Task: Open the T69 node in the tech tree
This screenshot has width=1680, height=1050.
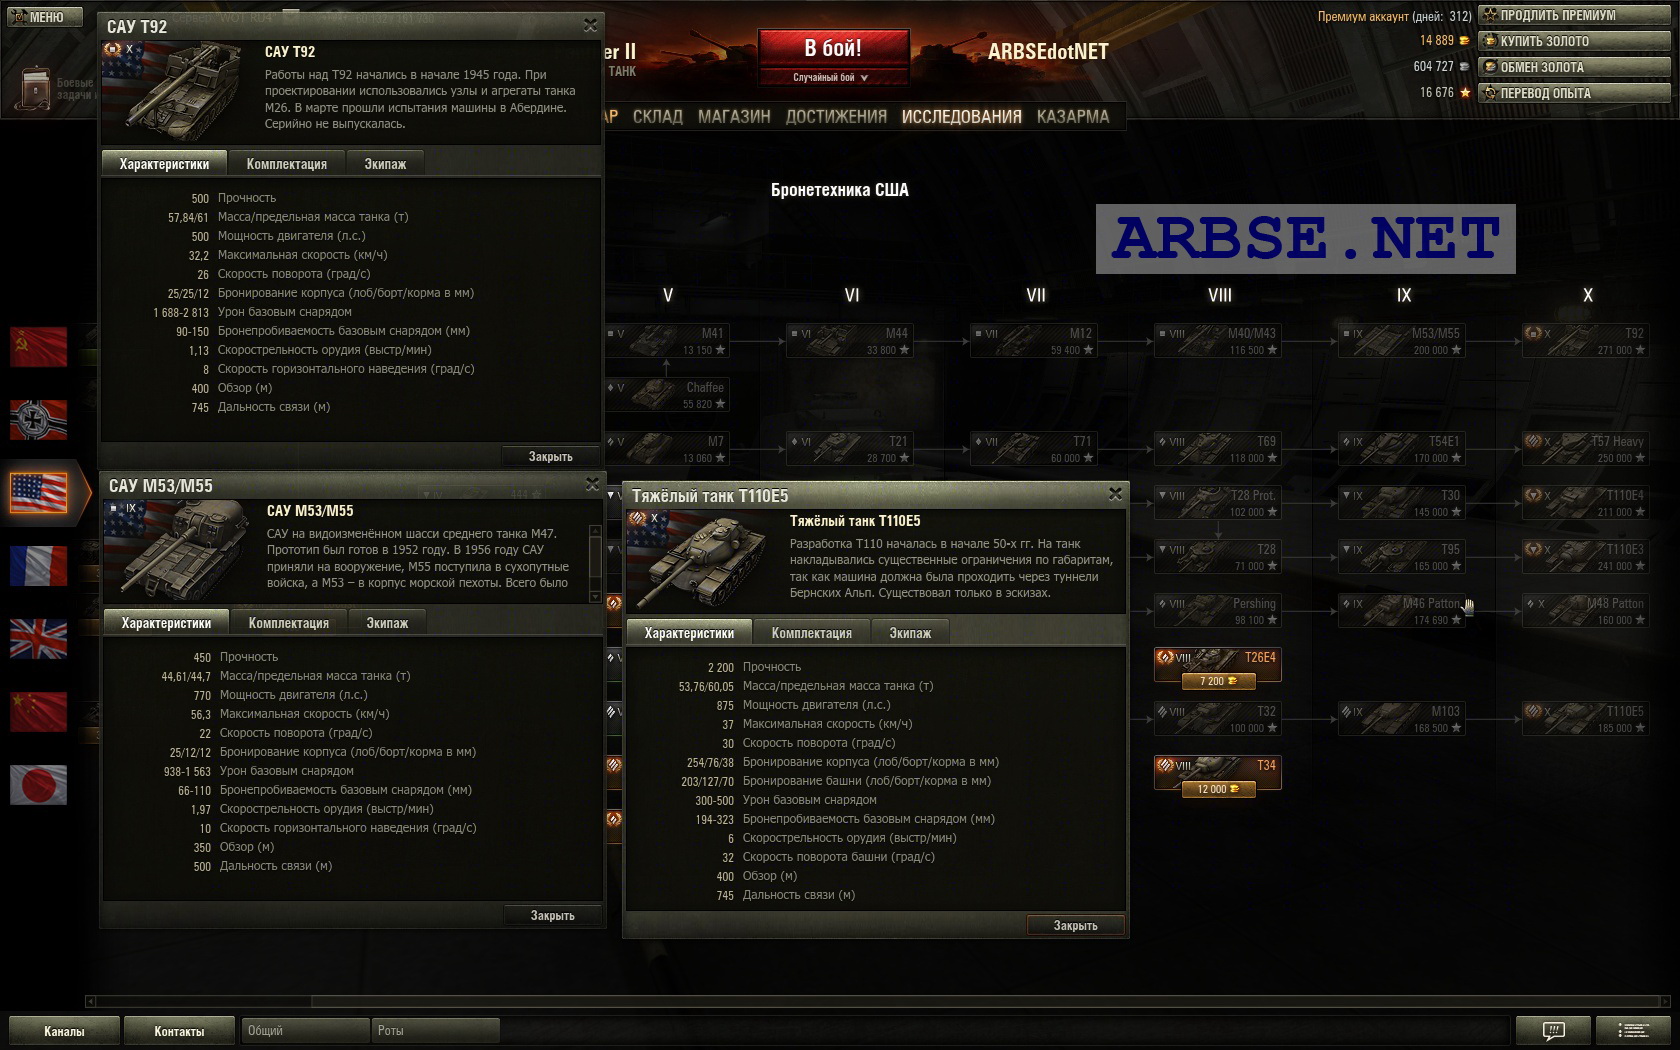Action: (x=1217, y=449)
